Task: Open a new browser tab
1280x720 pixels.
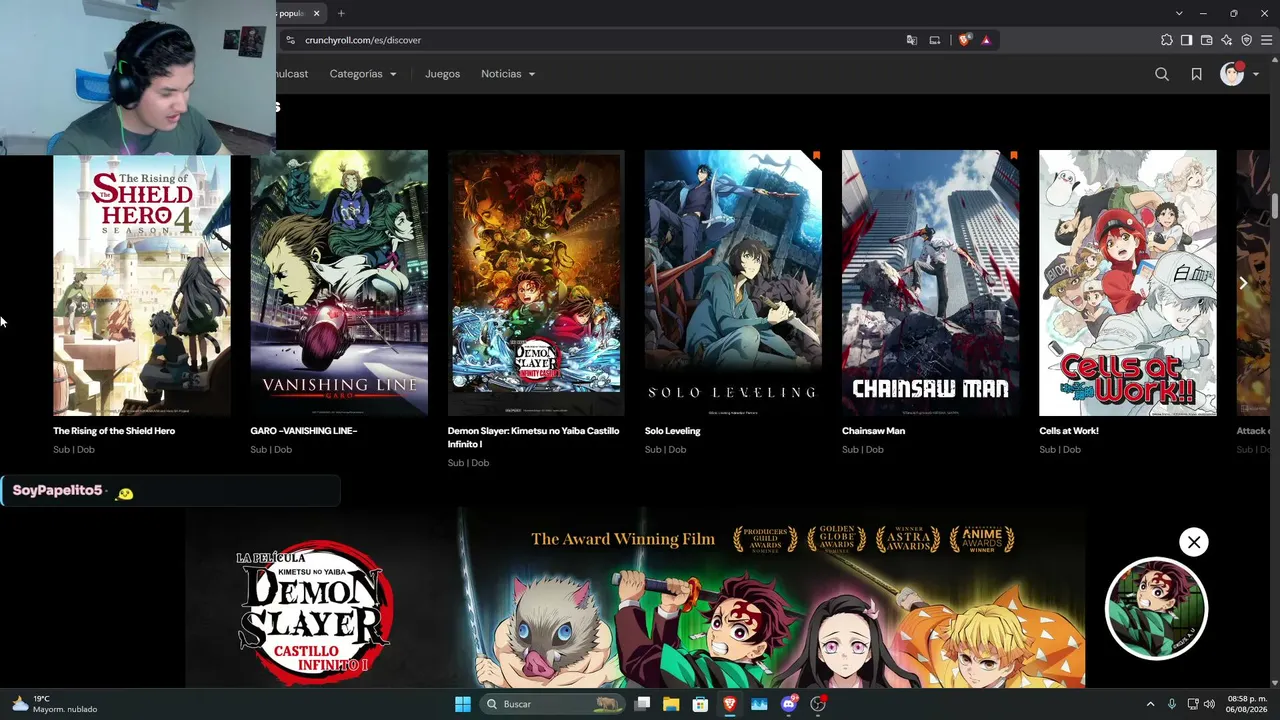Action: (341, 13)
